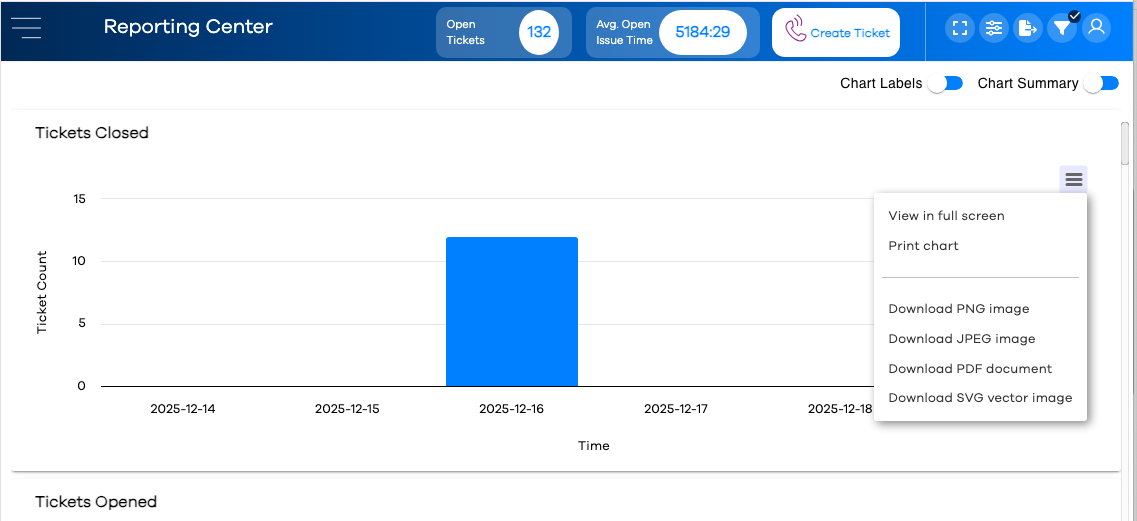Open the hamburger navigation menu

tap(26, 28)
